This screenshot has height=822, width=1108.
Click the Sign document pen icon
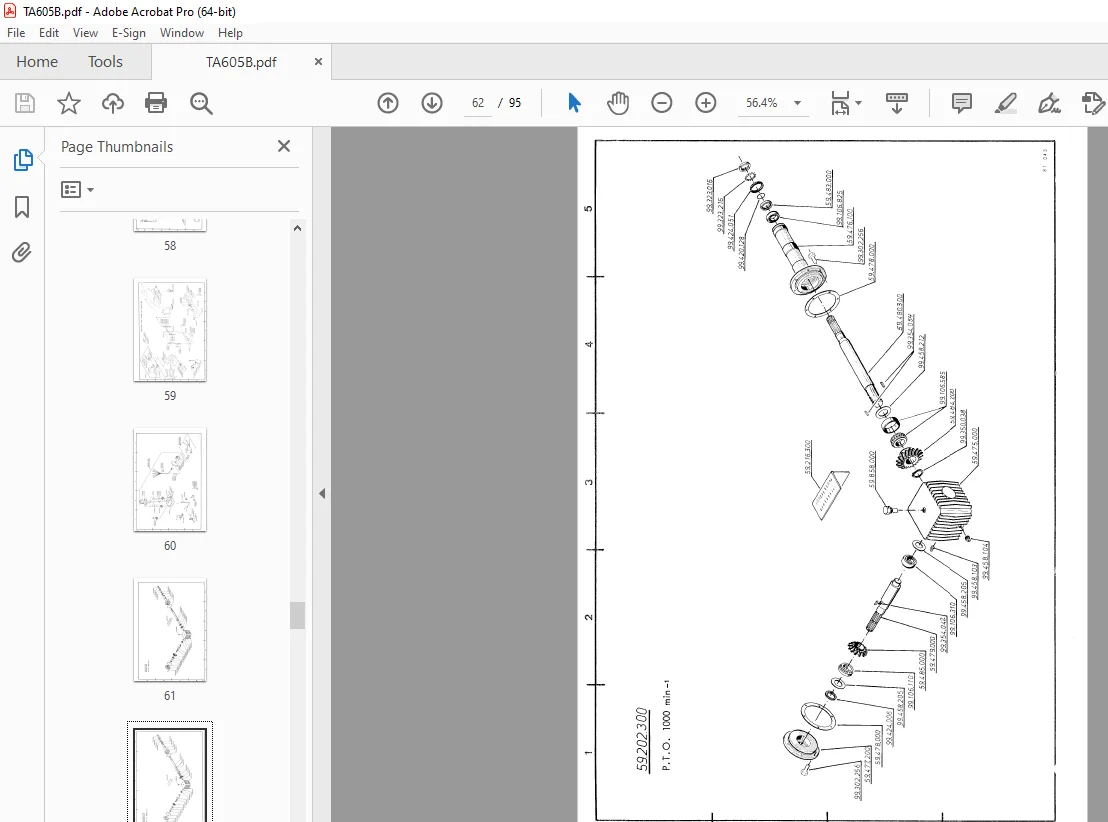(x=1049, y=103)
